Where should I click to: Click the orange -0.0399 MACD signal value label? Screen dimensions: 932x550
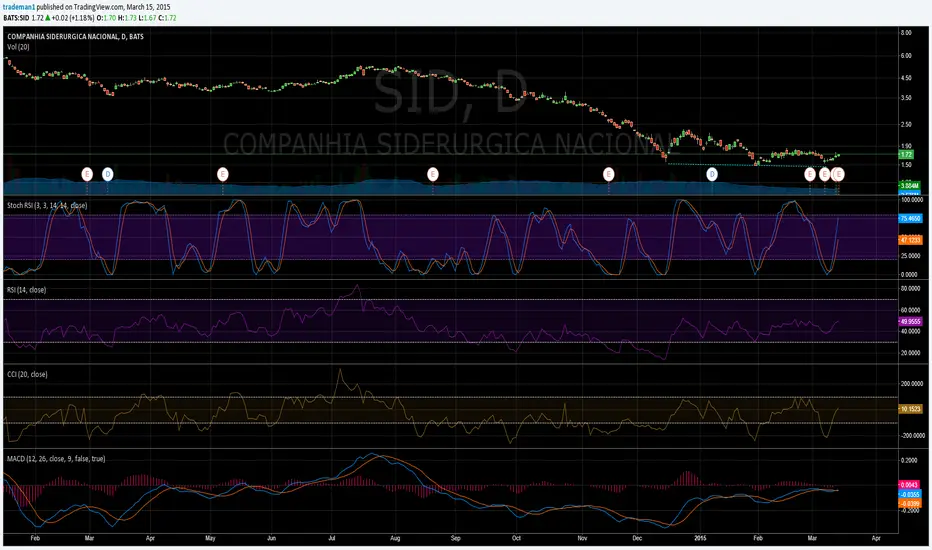(x=910, y=504)
